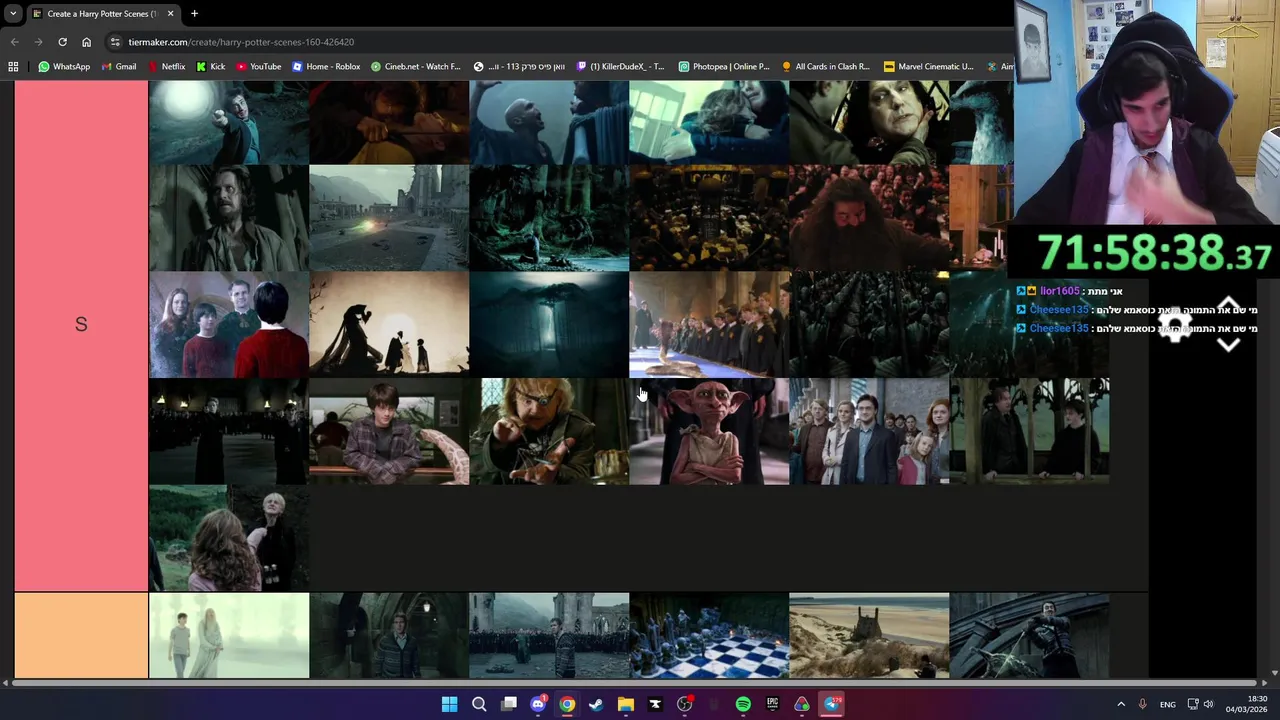This screenshot has height=720, width=1280.
Task: Select the Harry and Dumbledore white station thumbnail
Action: pos(229,636)
